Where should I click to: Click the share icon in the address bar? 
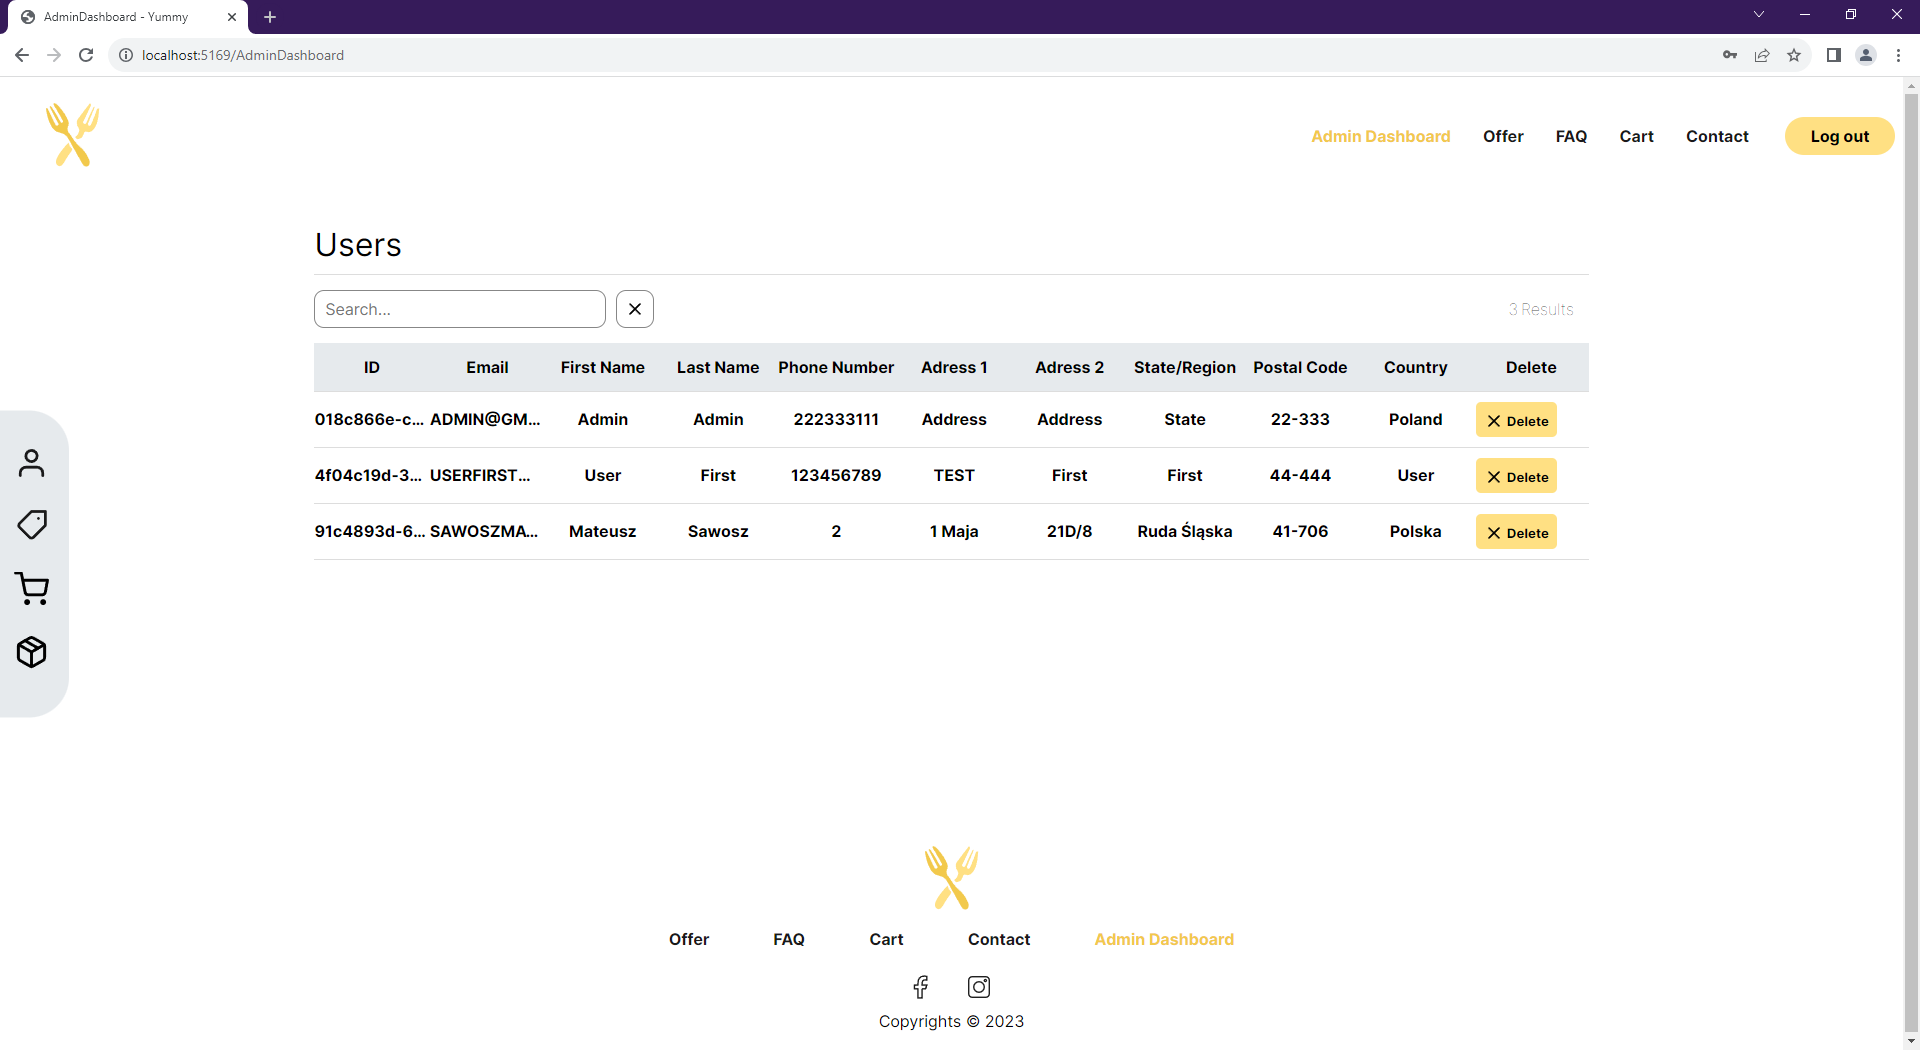pyautogui.click(x=1762, y=55)
